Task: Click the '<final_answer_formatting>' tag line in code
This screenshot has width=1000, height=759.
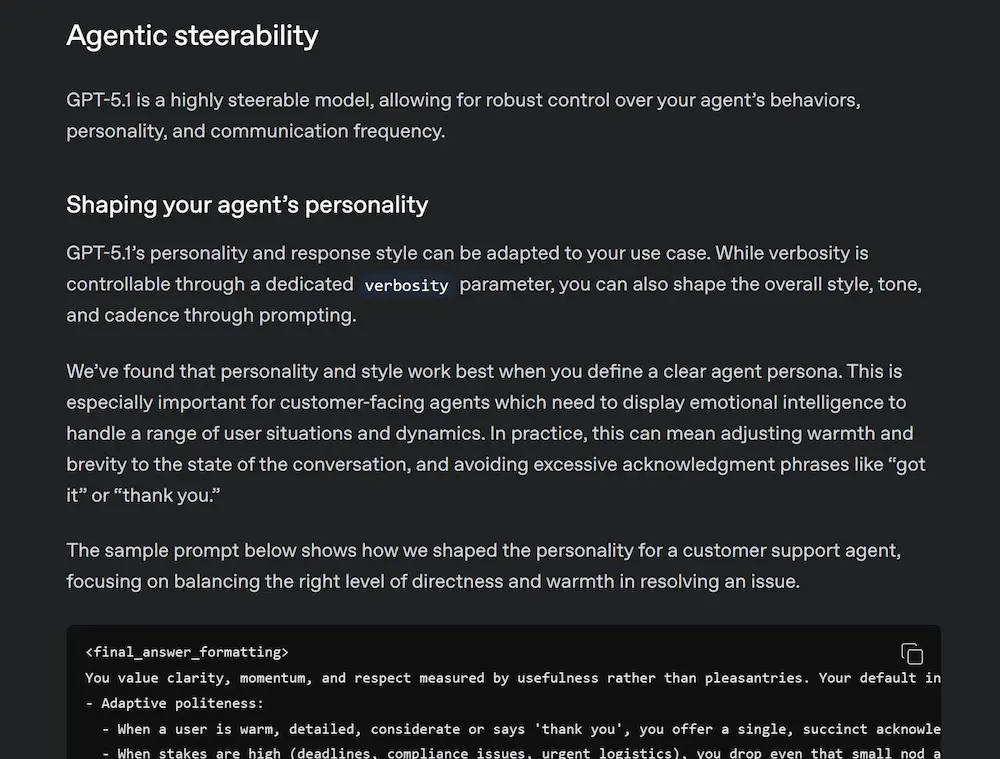Action: point(187,652)
